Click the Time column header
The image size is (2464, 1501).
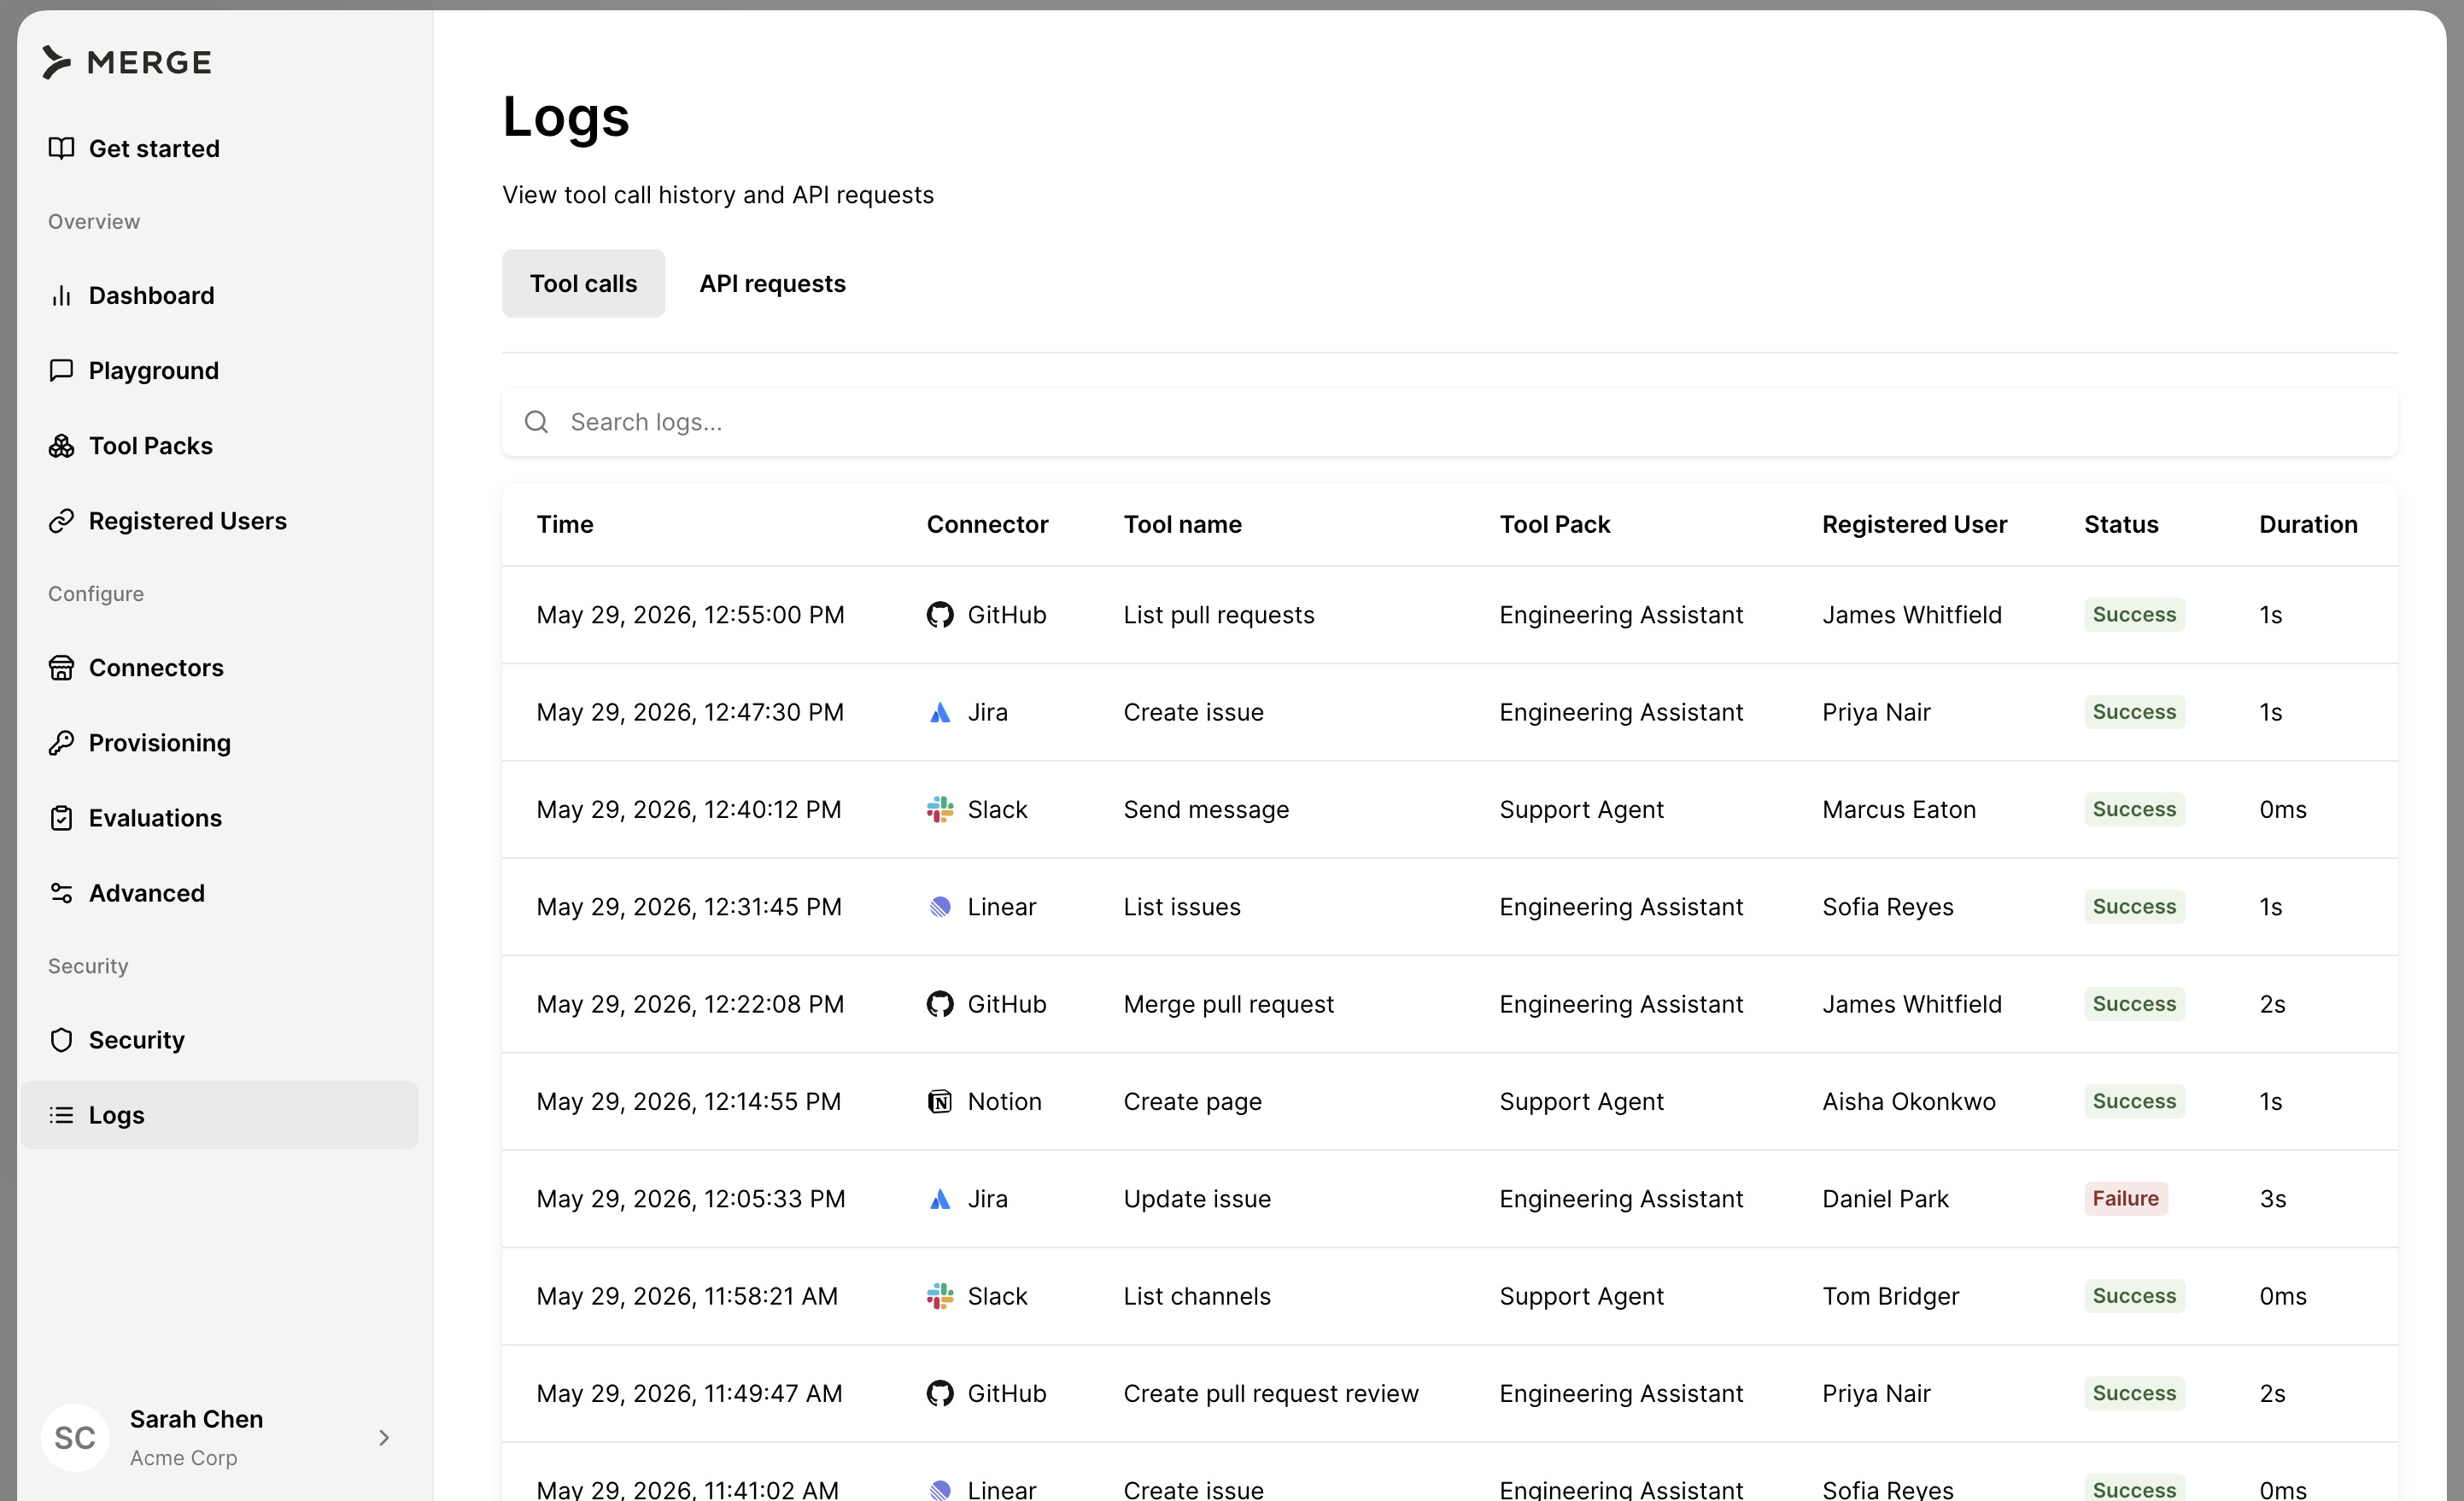[x=564, y=524]
